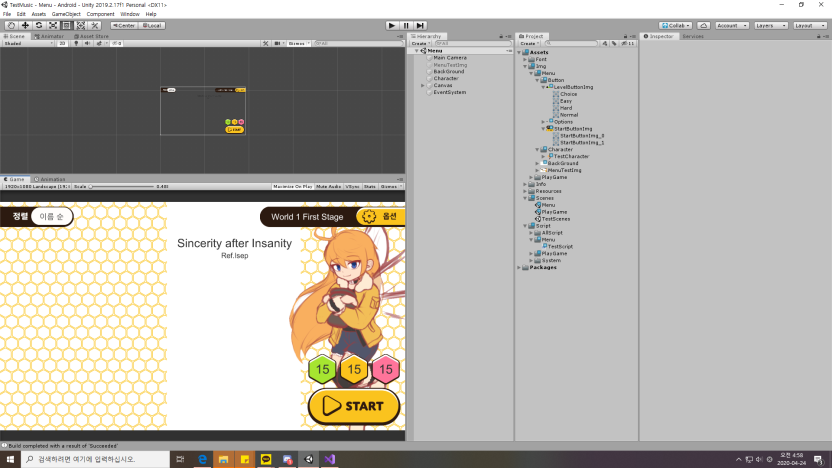Open scene component tools wrench icon
This screenshot has height=468, width=832.
point(265,44)
